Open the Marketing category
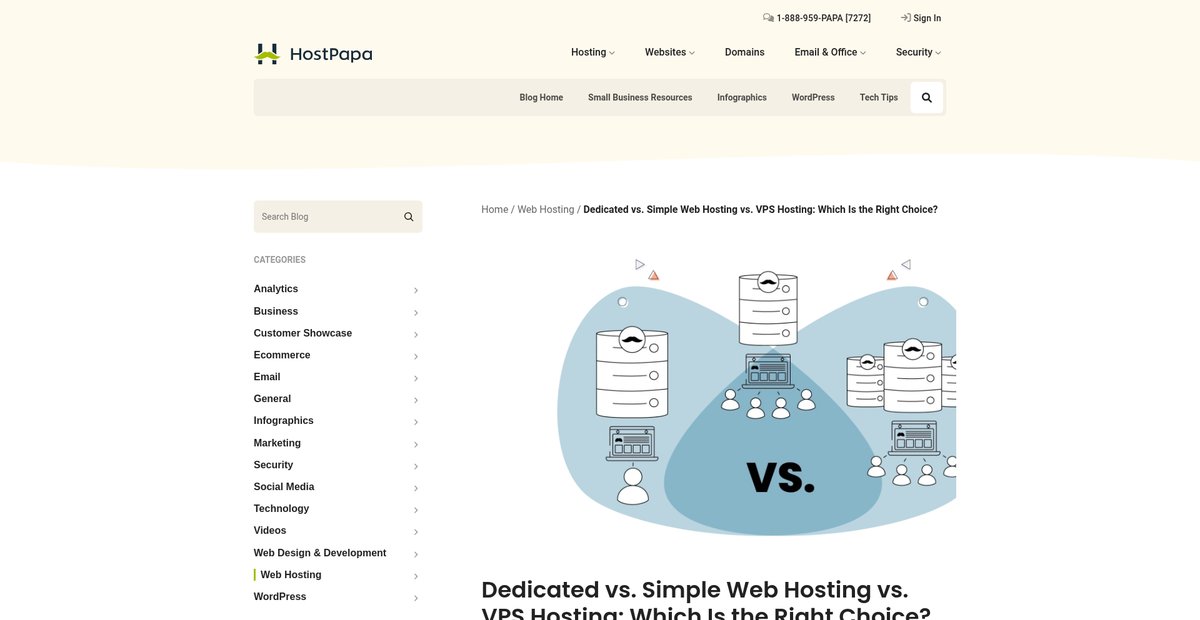 [277, 443]
